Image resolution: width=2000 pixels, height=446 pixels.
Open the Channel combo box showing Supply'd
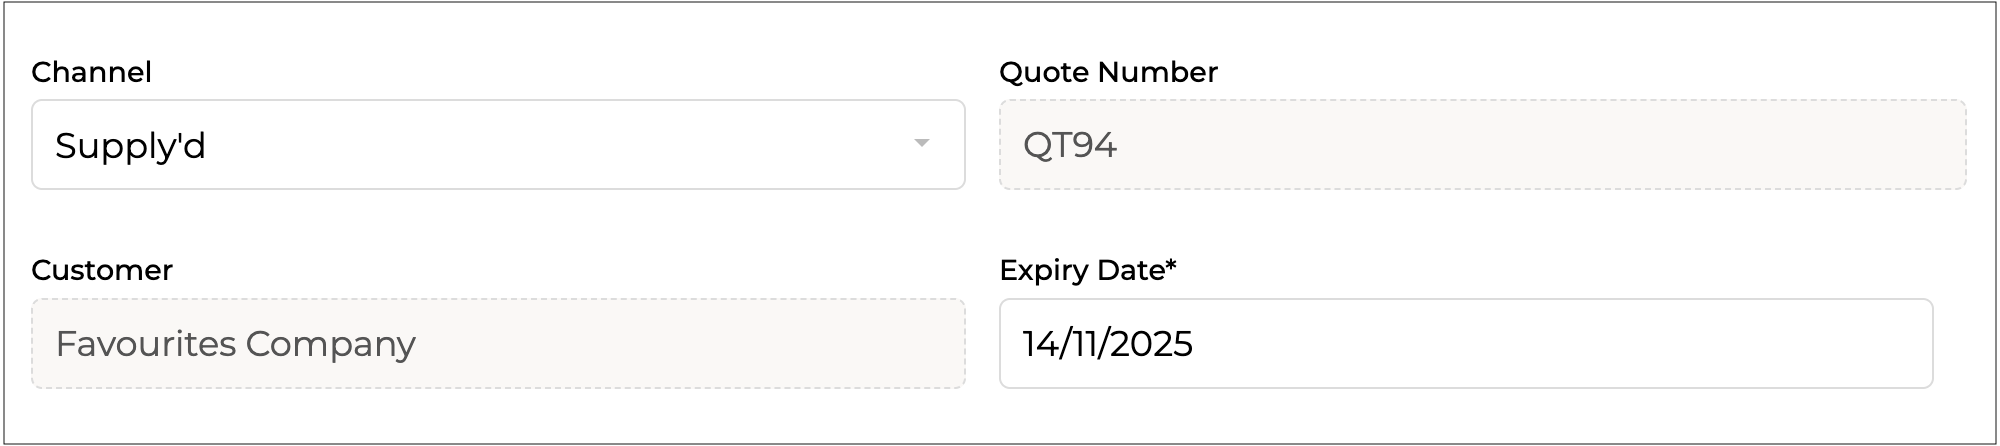coord(497,144)
